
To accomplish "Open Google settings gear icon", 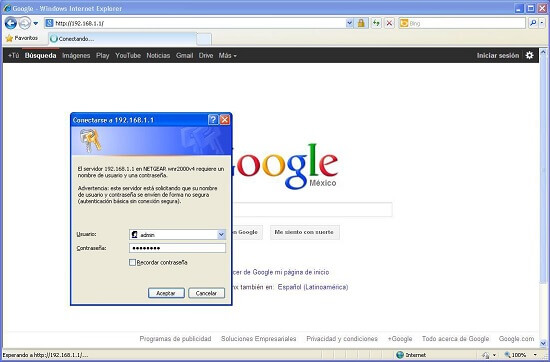I will coord(529,55).
